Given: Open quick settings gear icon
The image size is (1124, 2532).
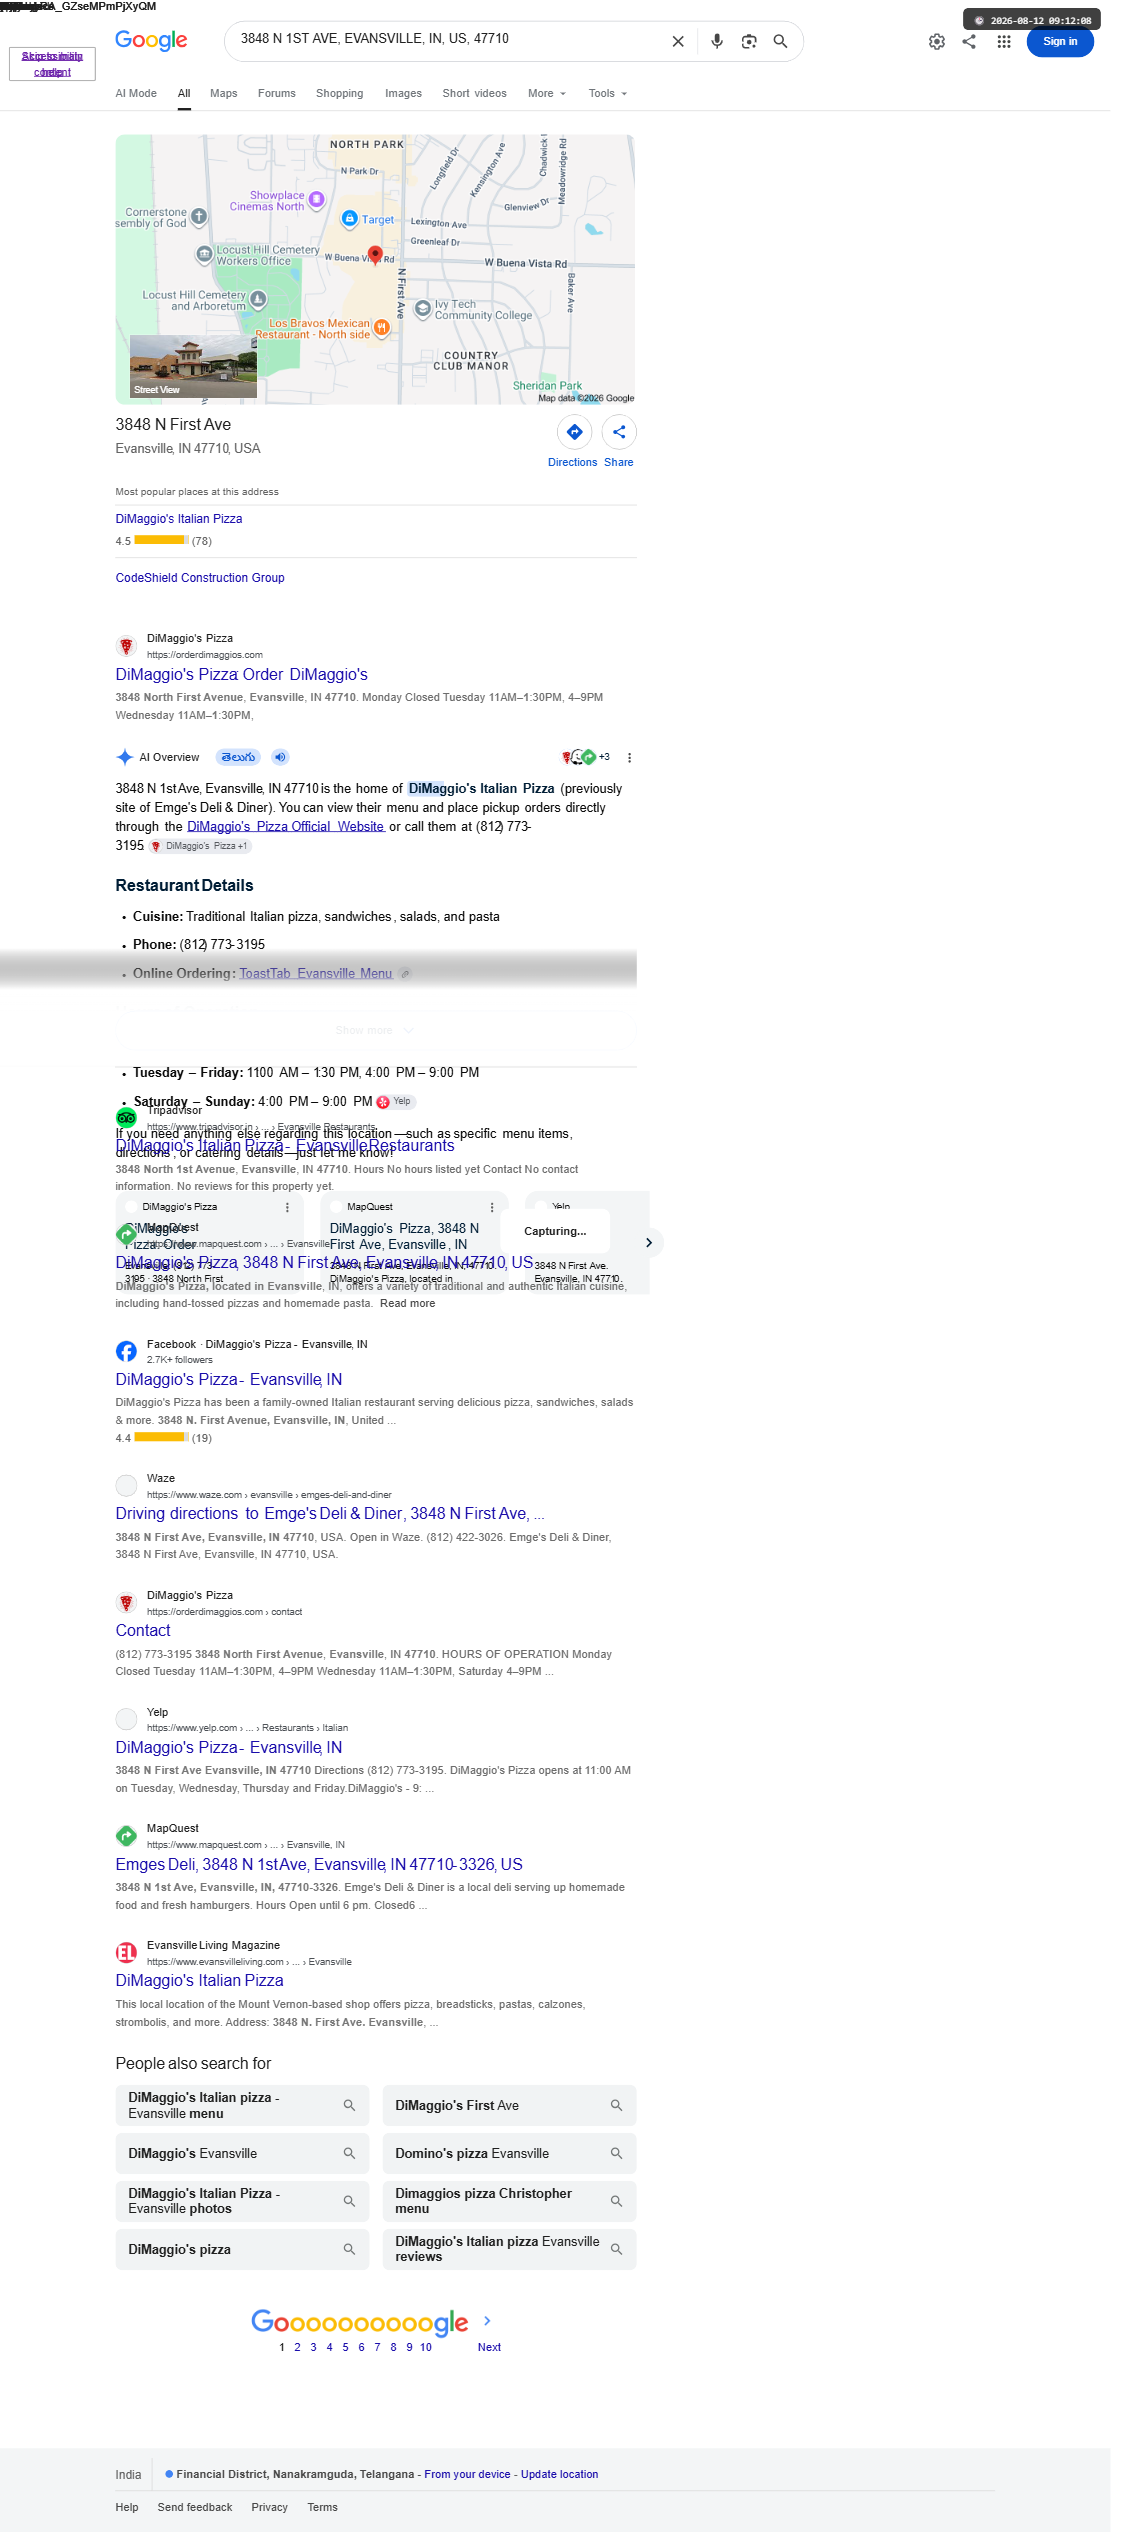Looking at the screenshot, I should (x=937, y=41).
